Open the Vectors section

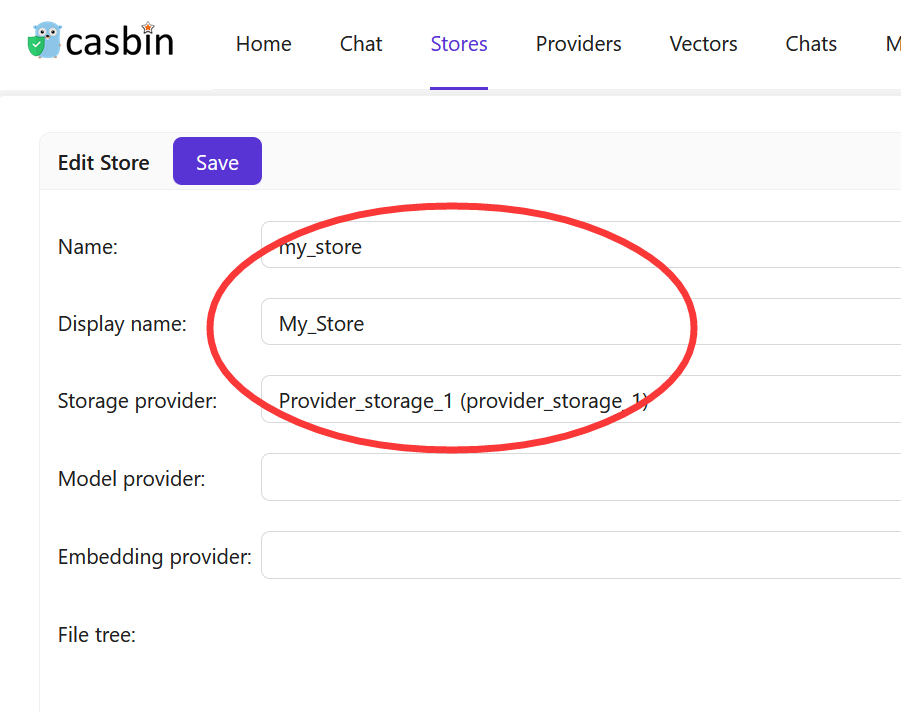[x=703, y=44]
